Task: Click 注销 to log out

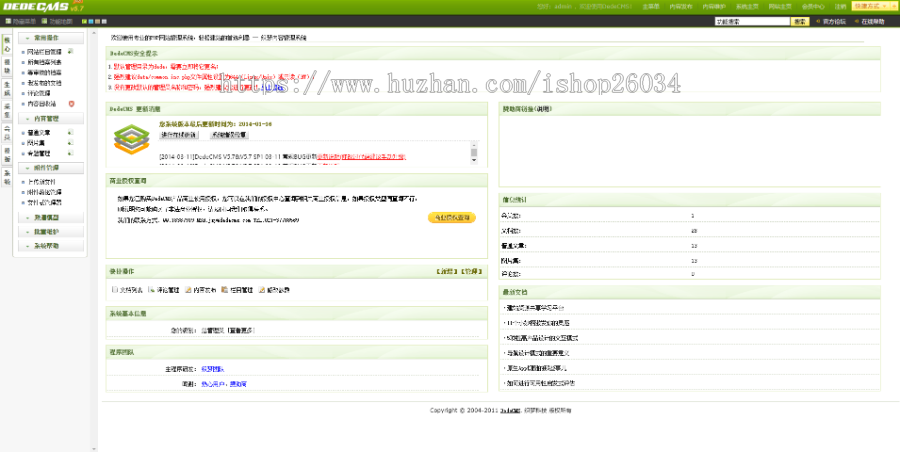Action: click(x=840, y=7)
